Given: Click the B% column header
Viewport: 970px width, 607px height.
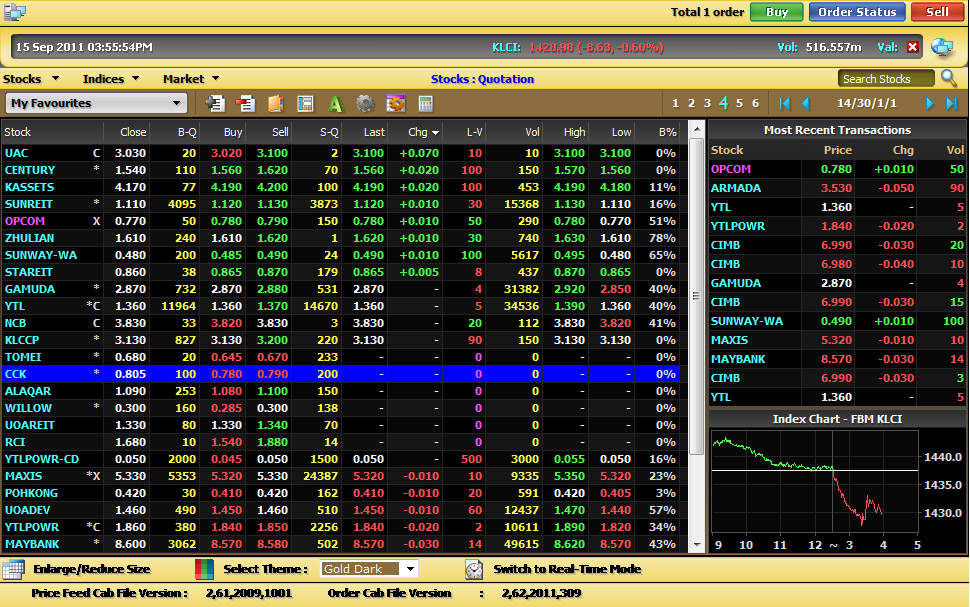Looking at the screenshot, I should click(x=667, y=132).
